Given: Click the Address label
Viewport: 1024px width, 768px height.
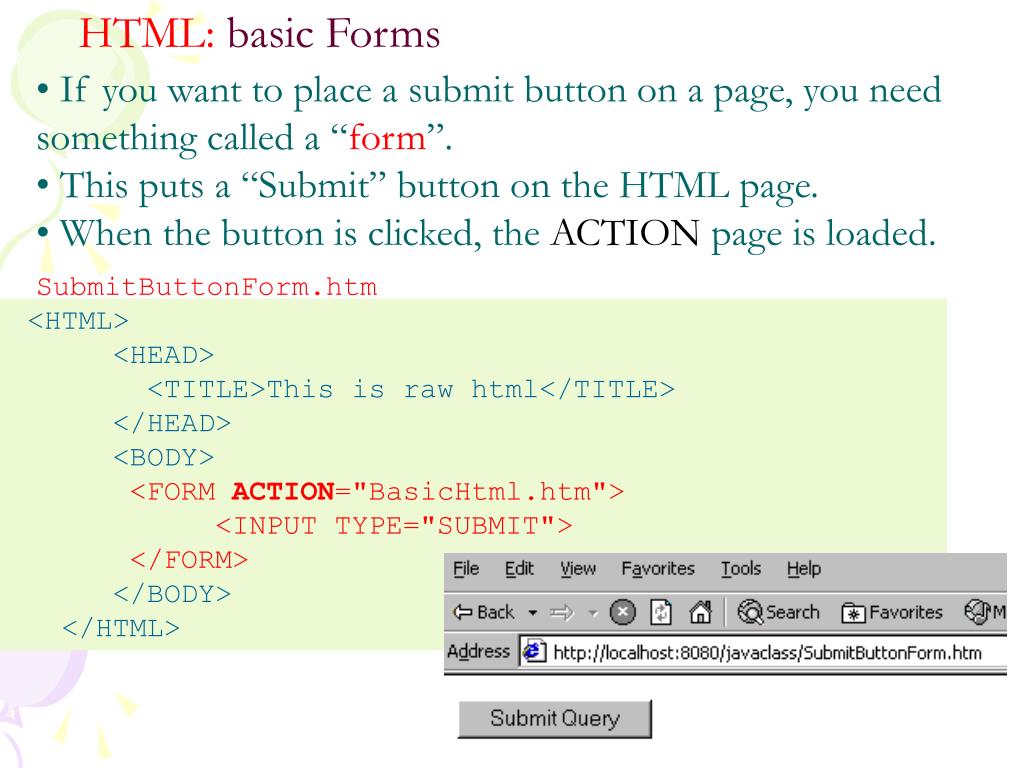Looking at the screenshot, I should pyautogui.click(x=478, y=651).
